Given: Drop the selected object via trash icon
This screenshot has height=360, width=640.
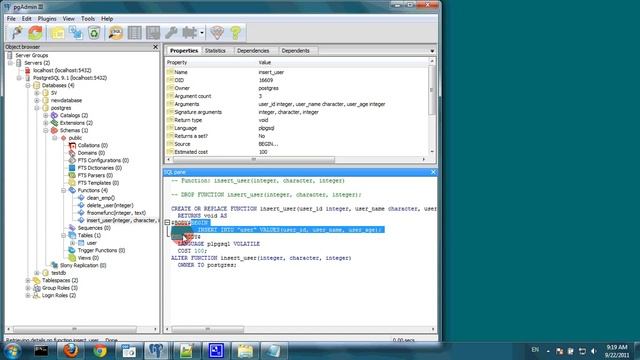Looking at the screenshot, I should 94,33.
